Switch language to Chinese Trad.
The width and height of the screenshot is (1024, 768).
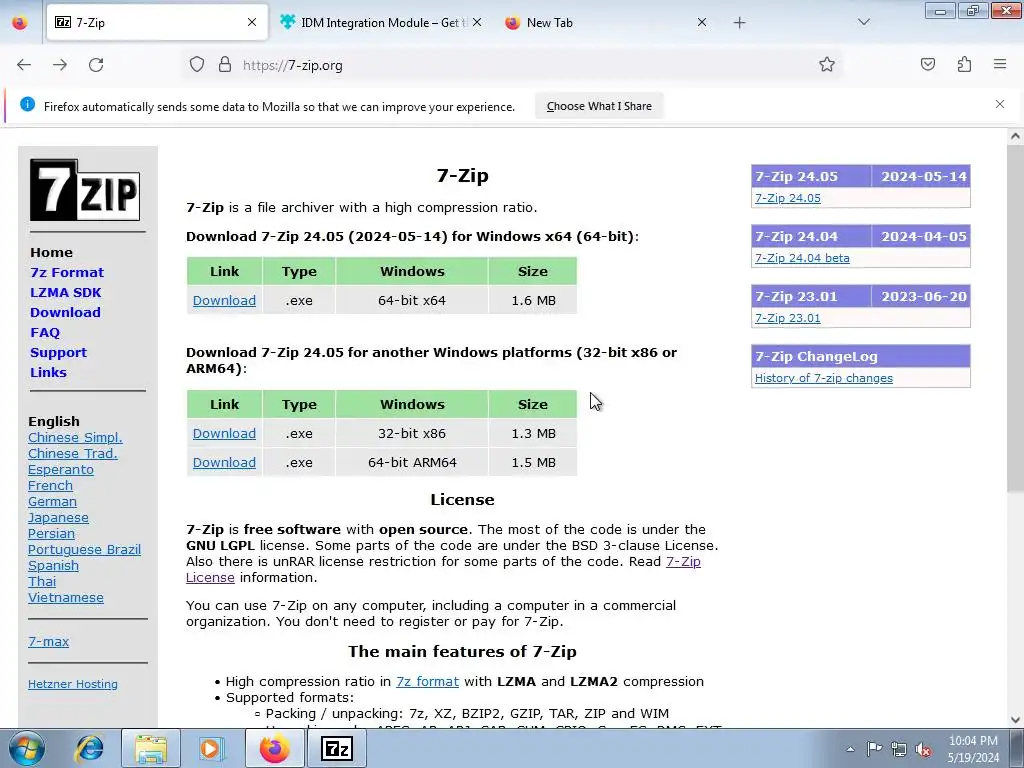pos(72,453)
